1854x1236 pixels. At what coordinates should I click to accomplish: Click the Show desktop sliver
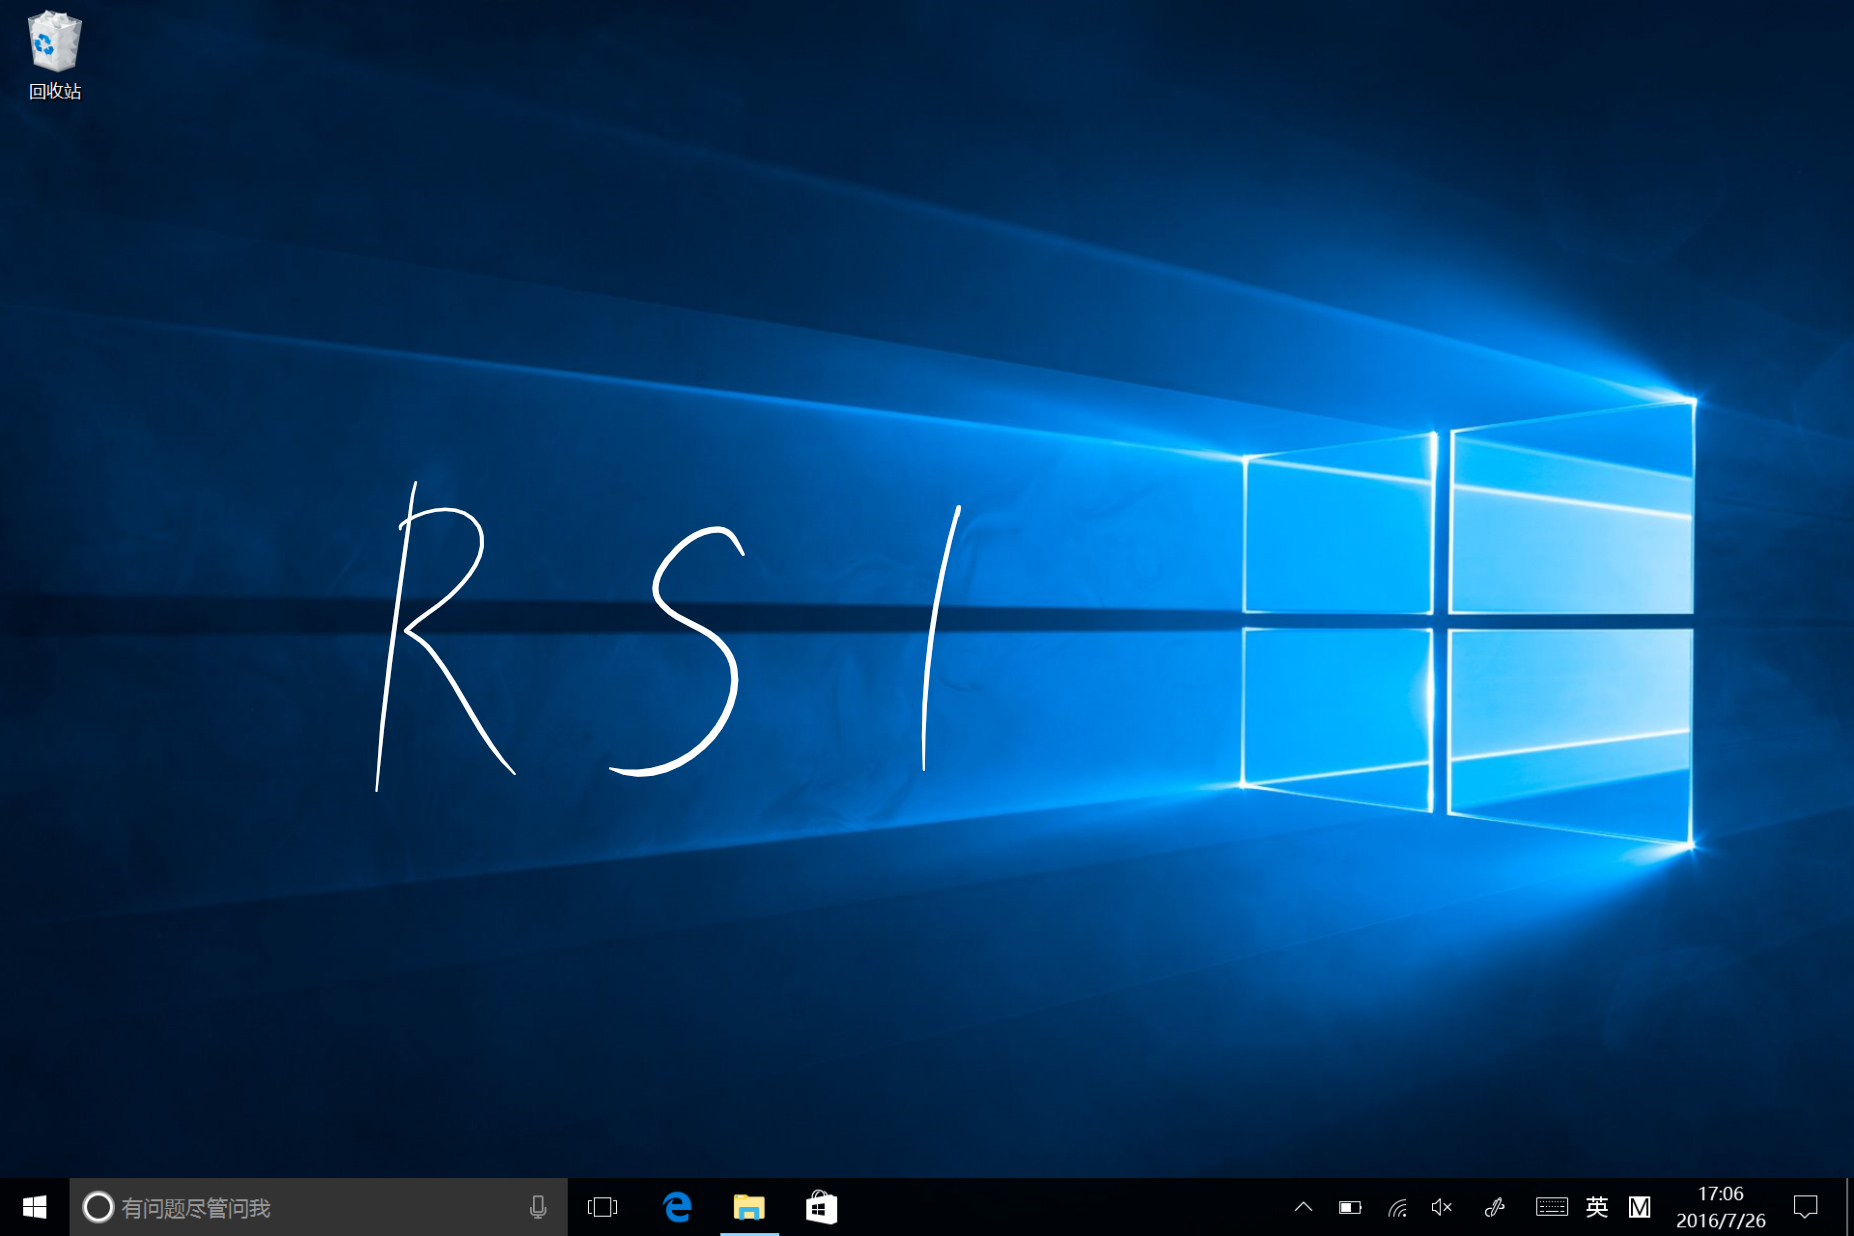point(1849,1207)
